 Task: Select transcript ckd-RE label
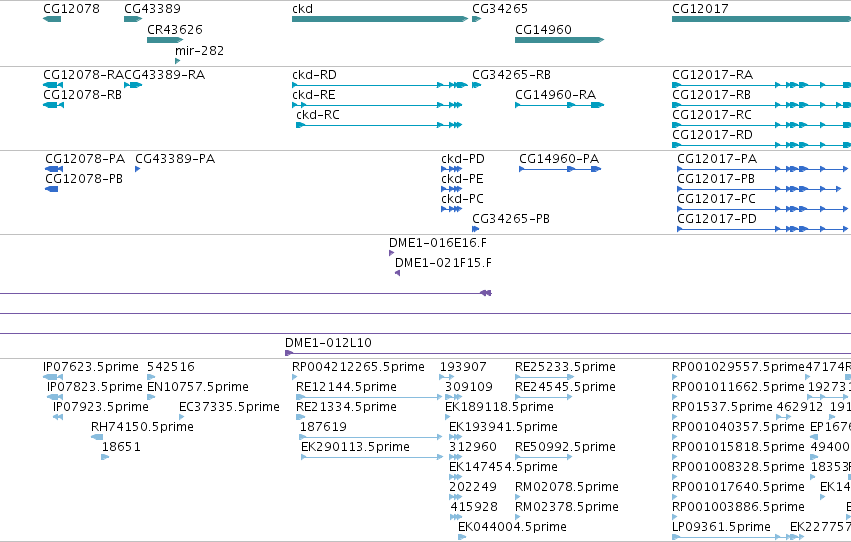pyautogui.click(x=314, y=95)
